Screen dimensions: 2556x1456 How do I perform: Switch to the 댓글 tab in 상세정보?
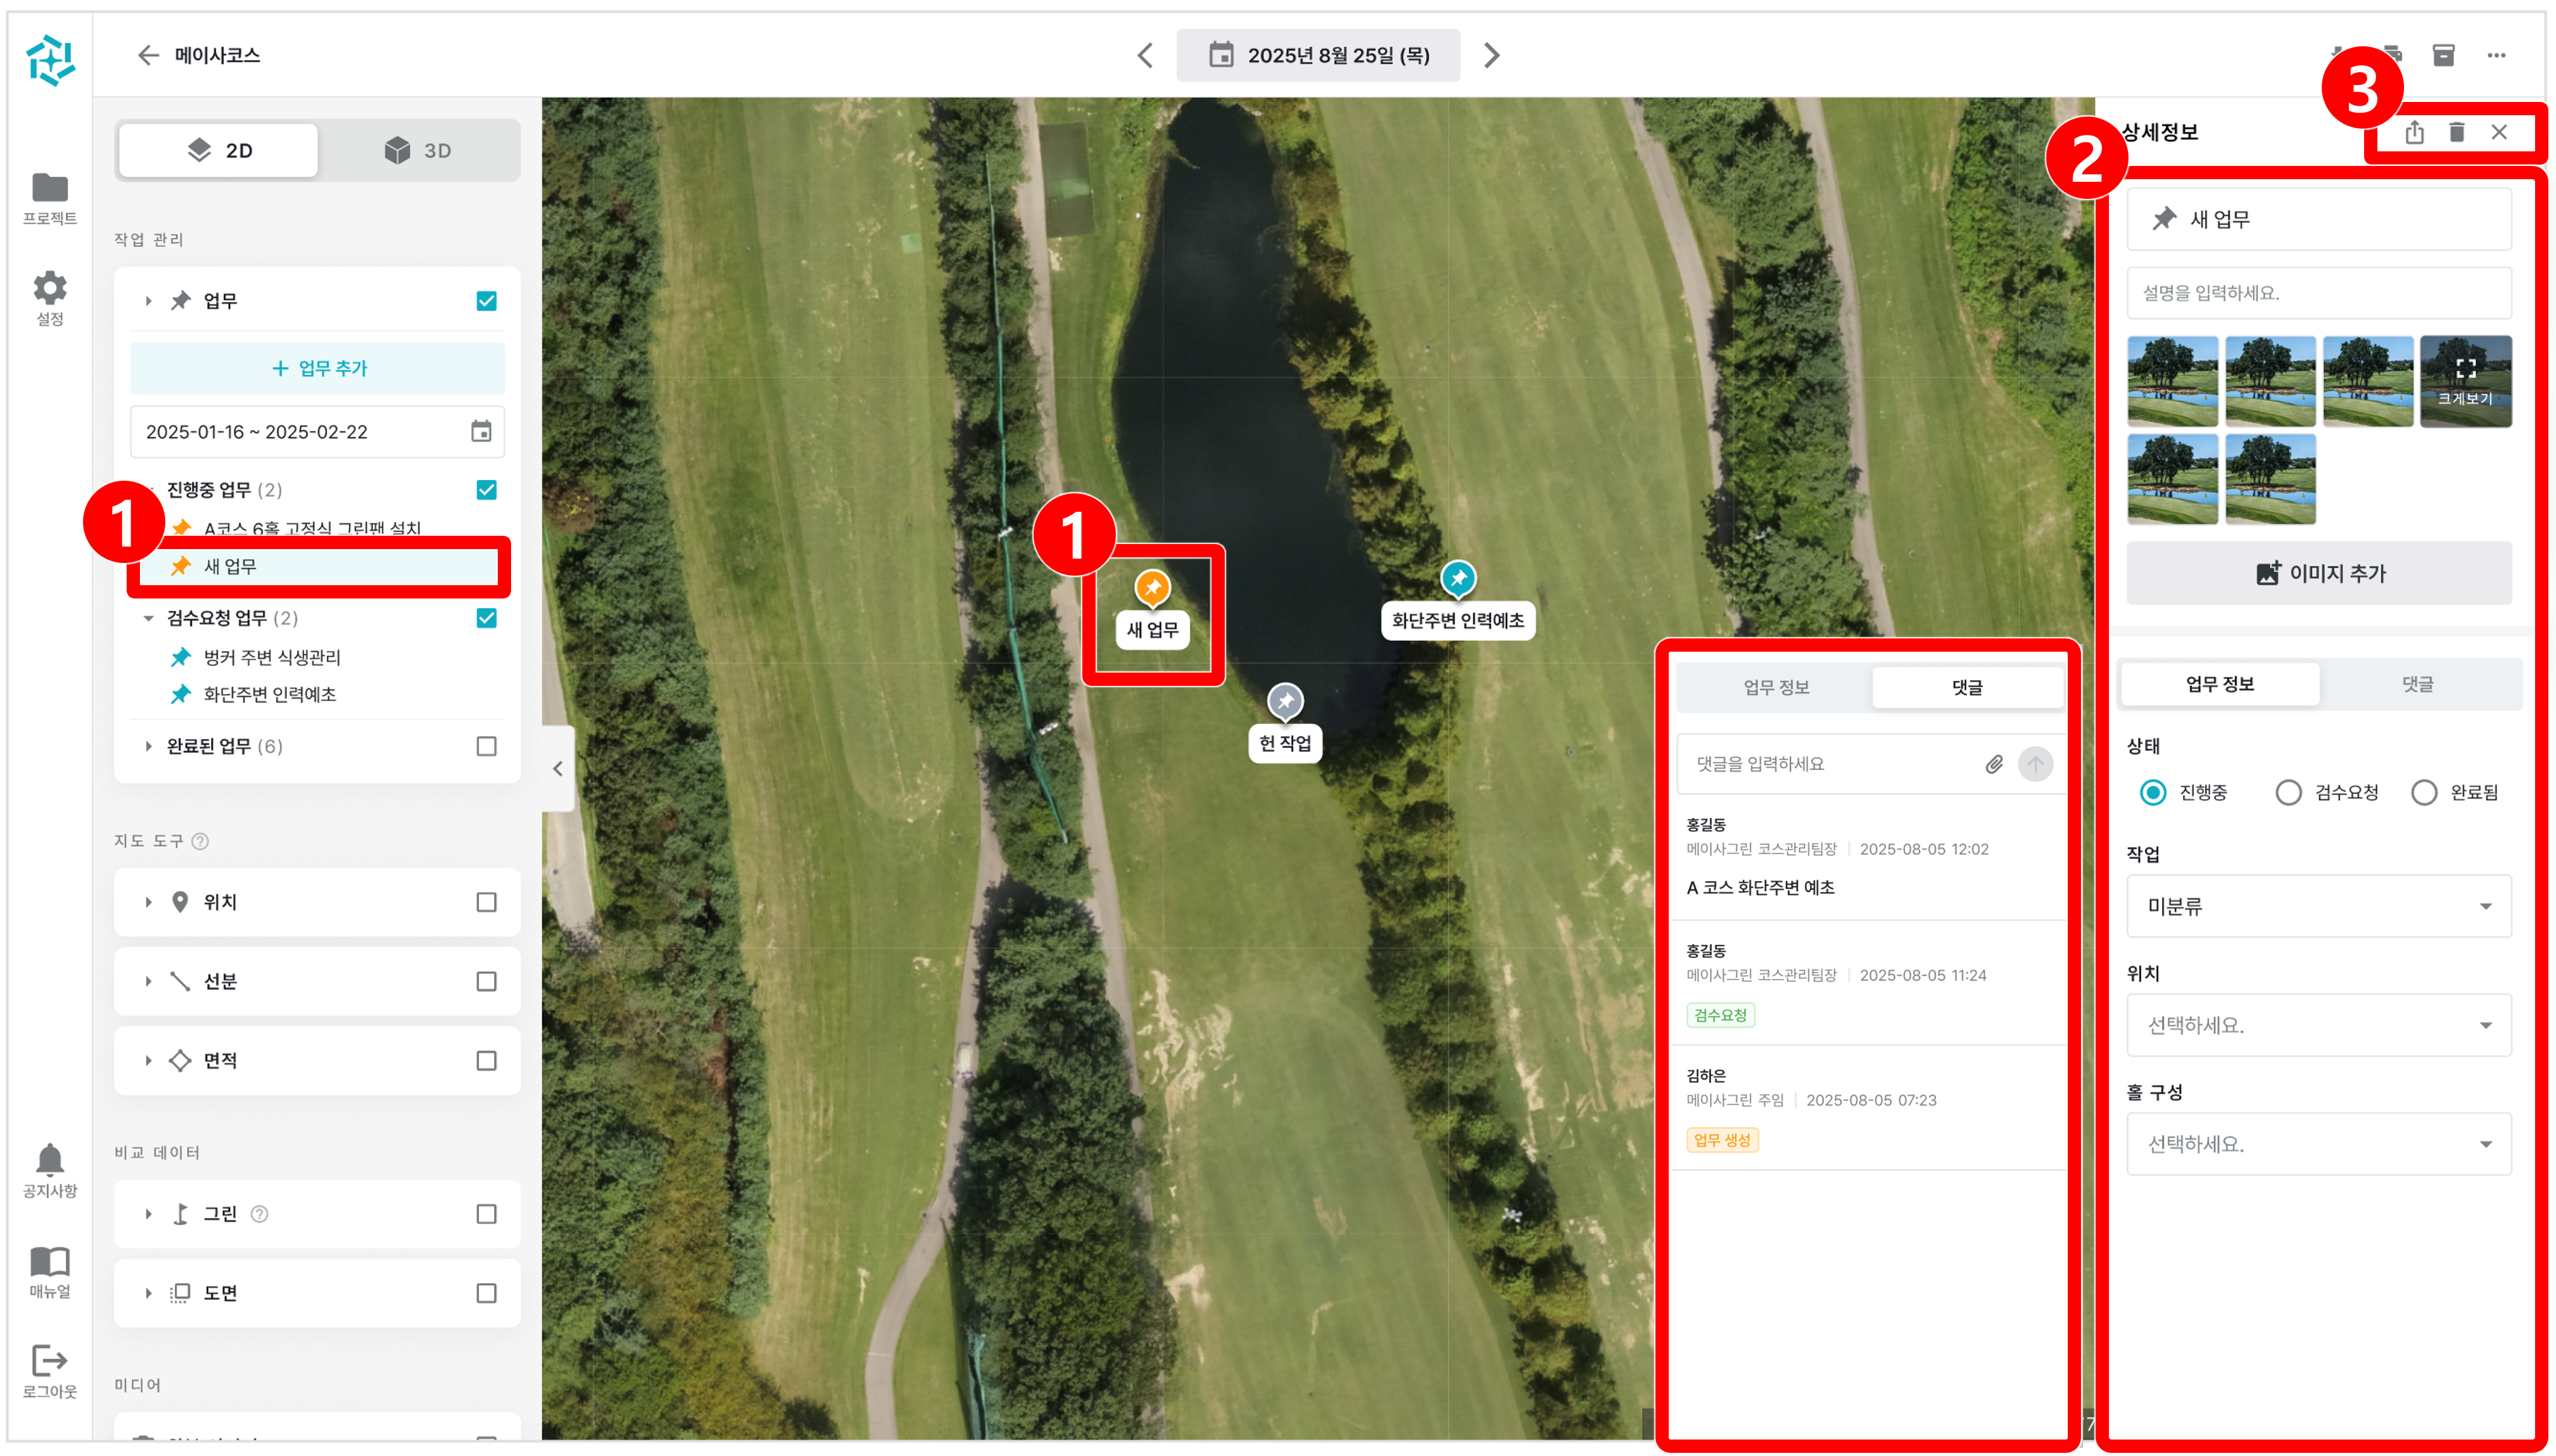pos(2417,684)
